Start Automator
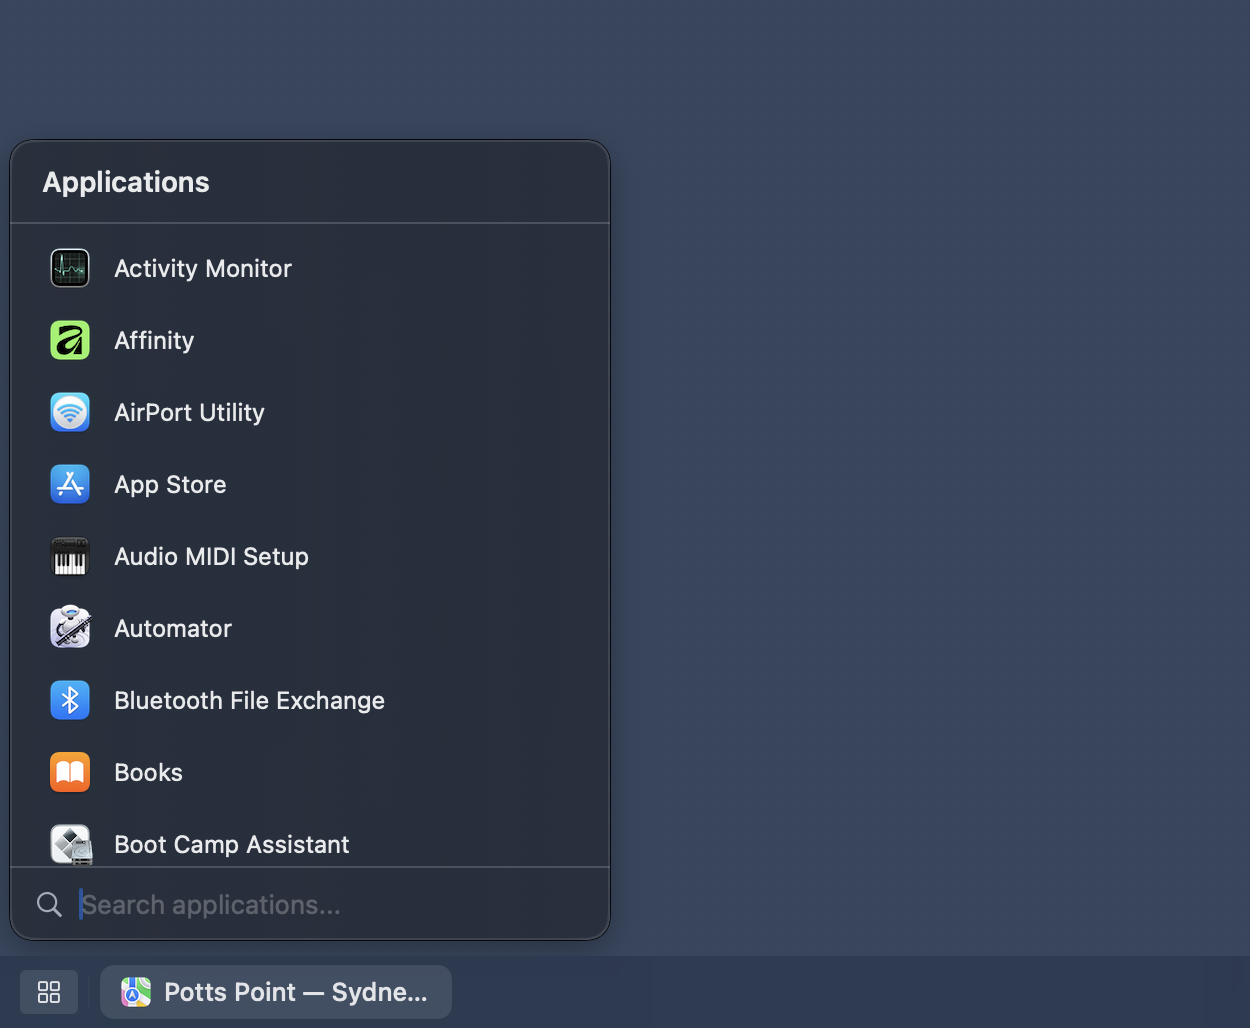The image size is (1250, 1028). pyautogui.click(x=172, y=628)
